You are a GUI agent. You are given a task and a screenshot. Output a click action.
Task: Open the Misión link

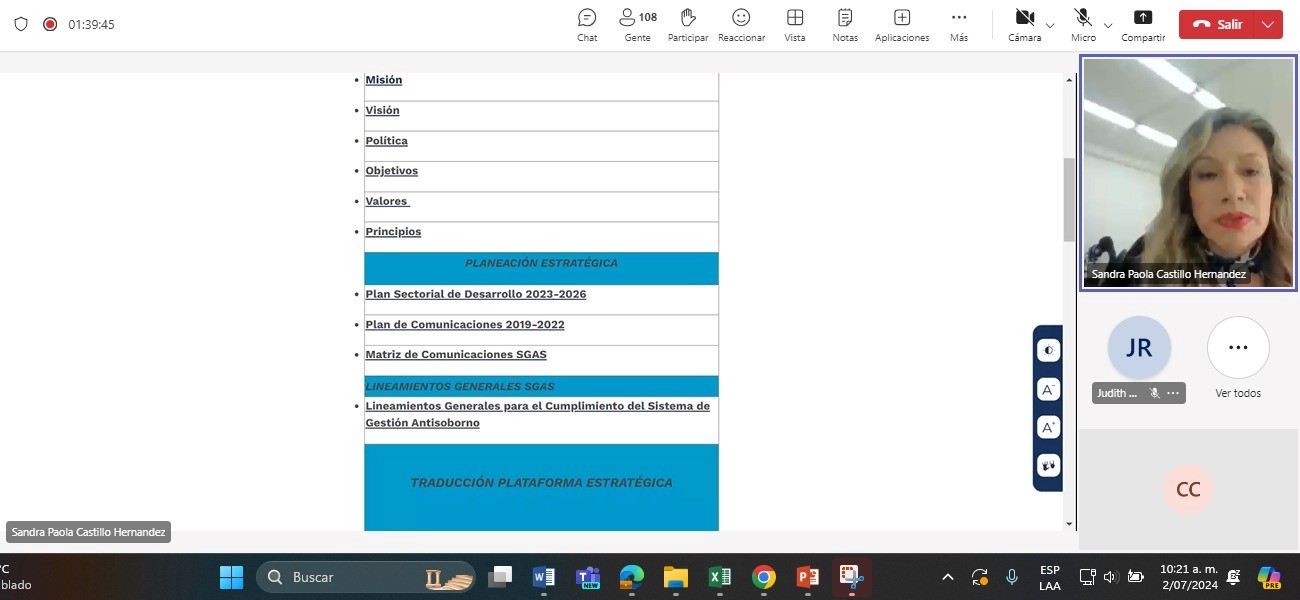(x=384, y=80)
